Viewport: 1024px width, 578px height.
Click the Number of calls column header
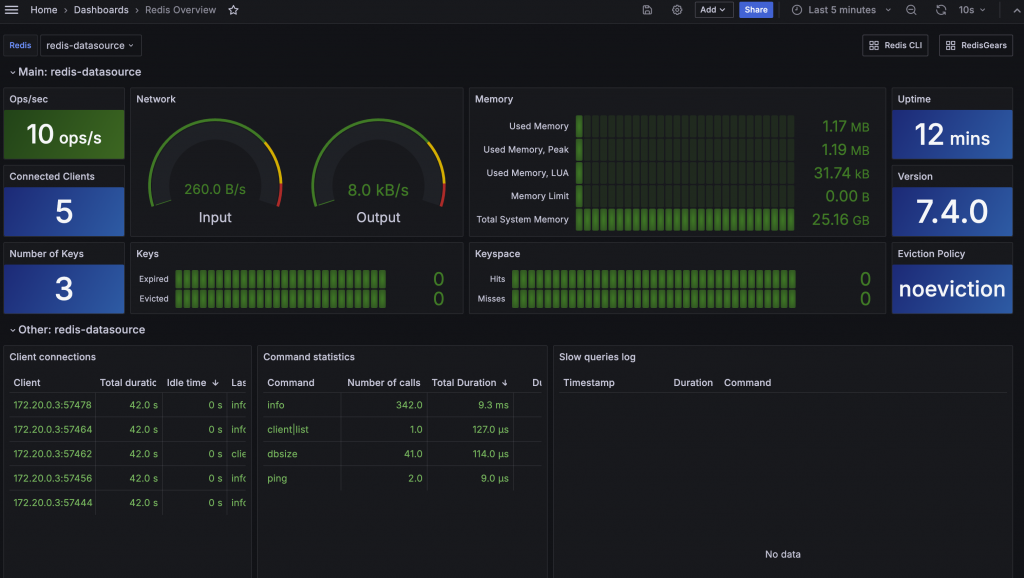[x=383, y=383]
